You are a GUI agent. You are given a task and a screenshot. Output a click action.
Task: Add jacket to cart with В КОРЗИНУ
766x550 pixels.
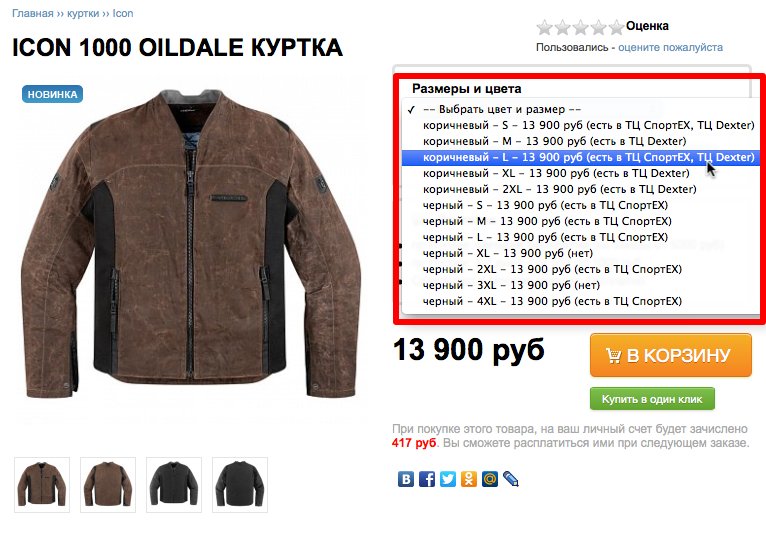point(671,355)
